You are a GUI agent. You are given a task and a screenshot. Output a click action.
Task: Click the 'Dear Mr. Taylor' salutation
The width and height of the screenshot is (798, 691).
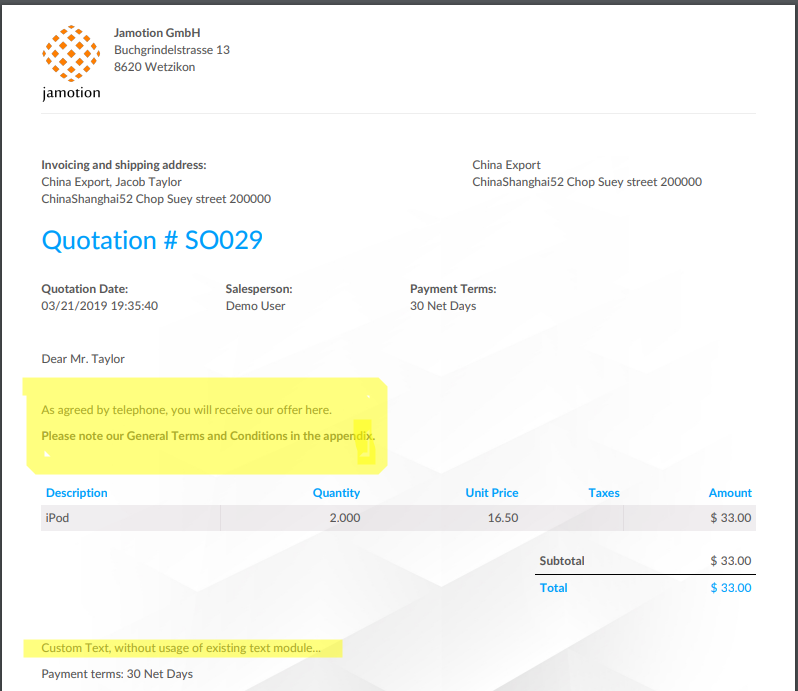click(83, 359)
